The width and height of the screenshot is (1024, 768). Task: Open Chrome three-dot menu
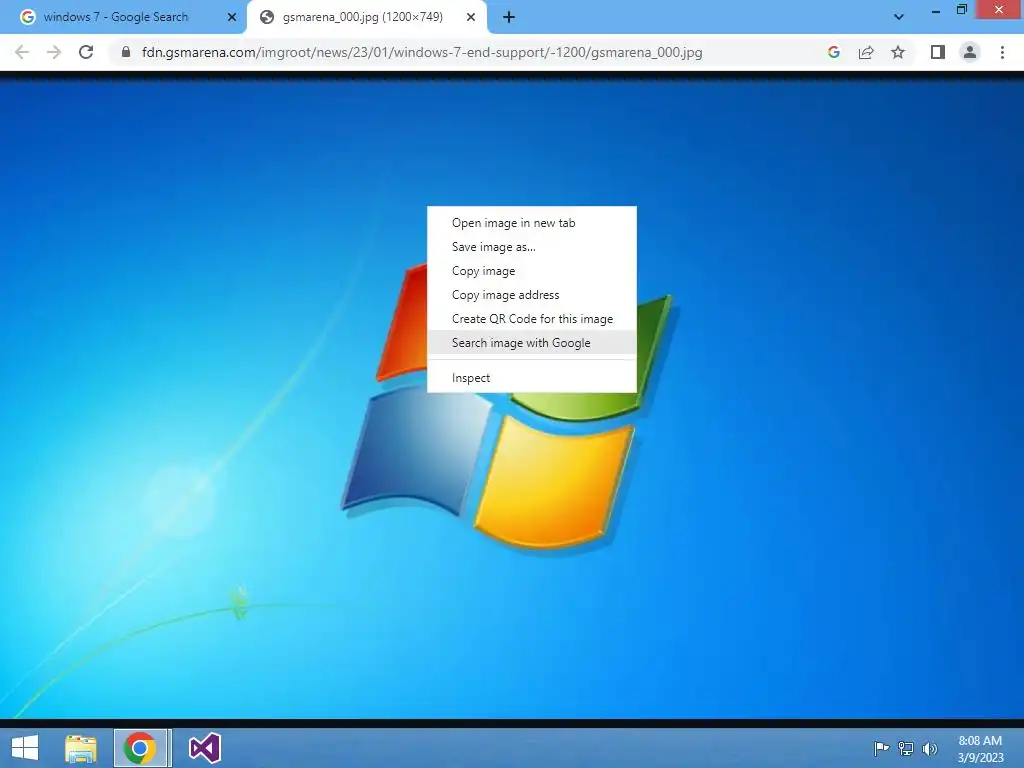(1002, 52)
